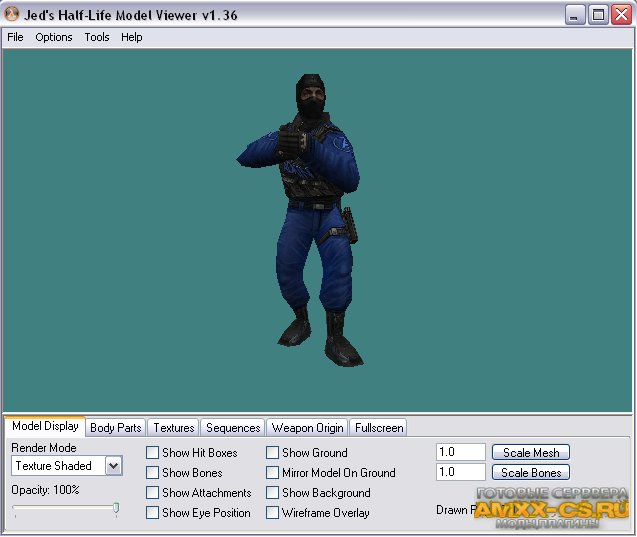Switch to the Body Parts tab

(x=116, y=428)
